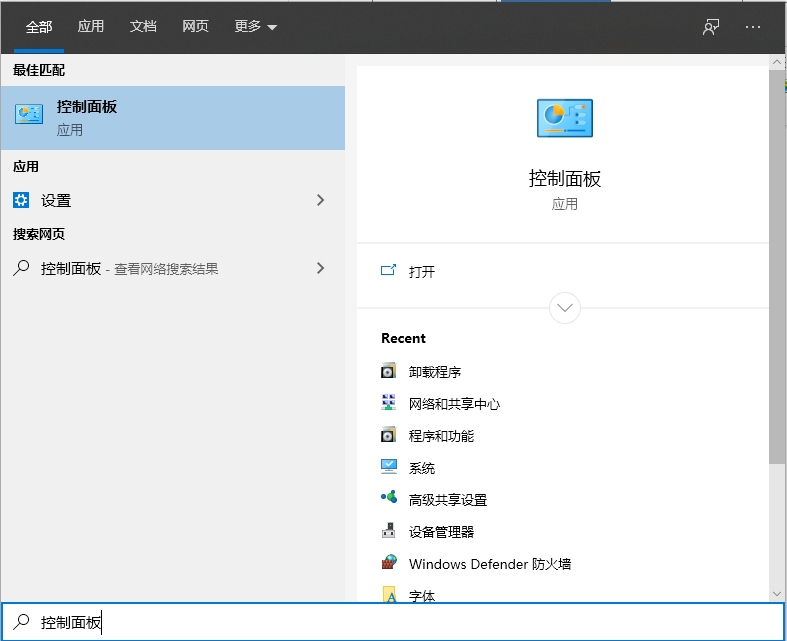Screen dimensions: 787x641
Task: Switch to the 应用 tab
Action: point(91,27)
